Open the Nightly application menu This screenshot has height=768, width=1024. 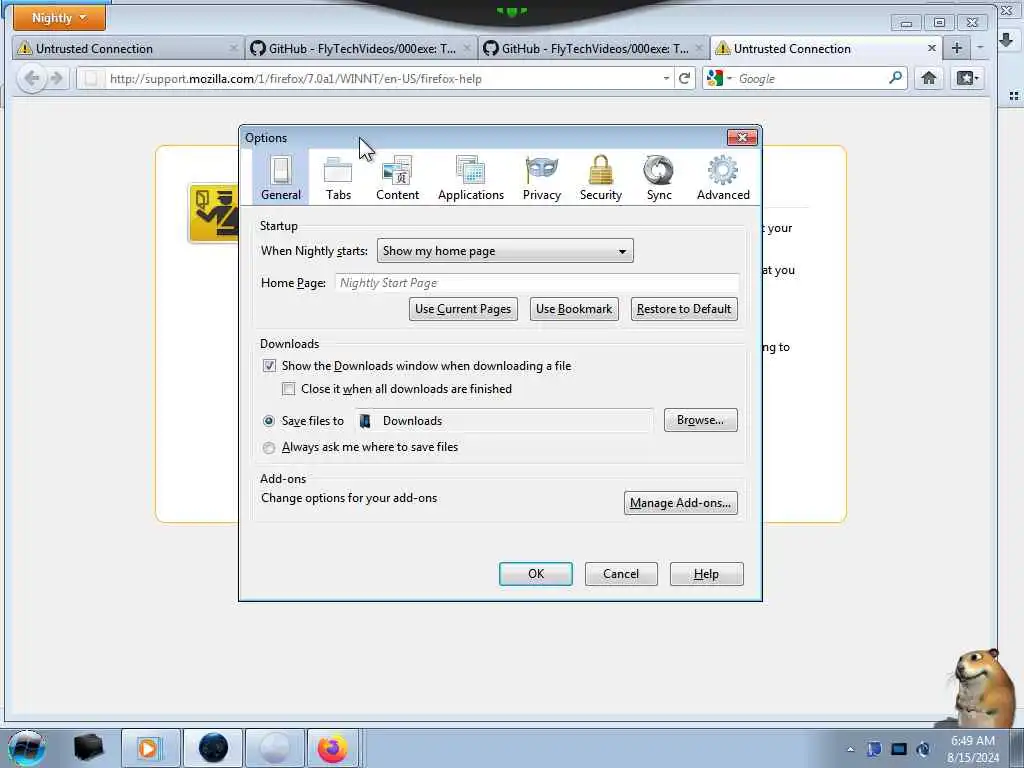coord(59,18)
